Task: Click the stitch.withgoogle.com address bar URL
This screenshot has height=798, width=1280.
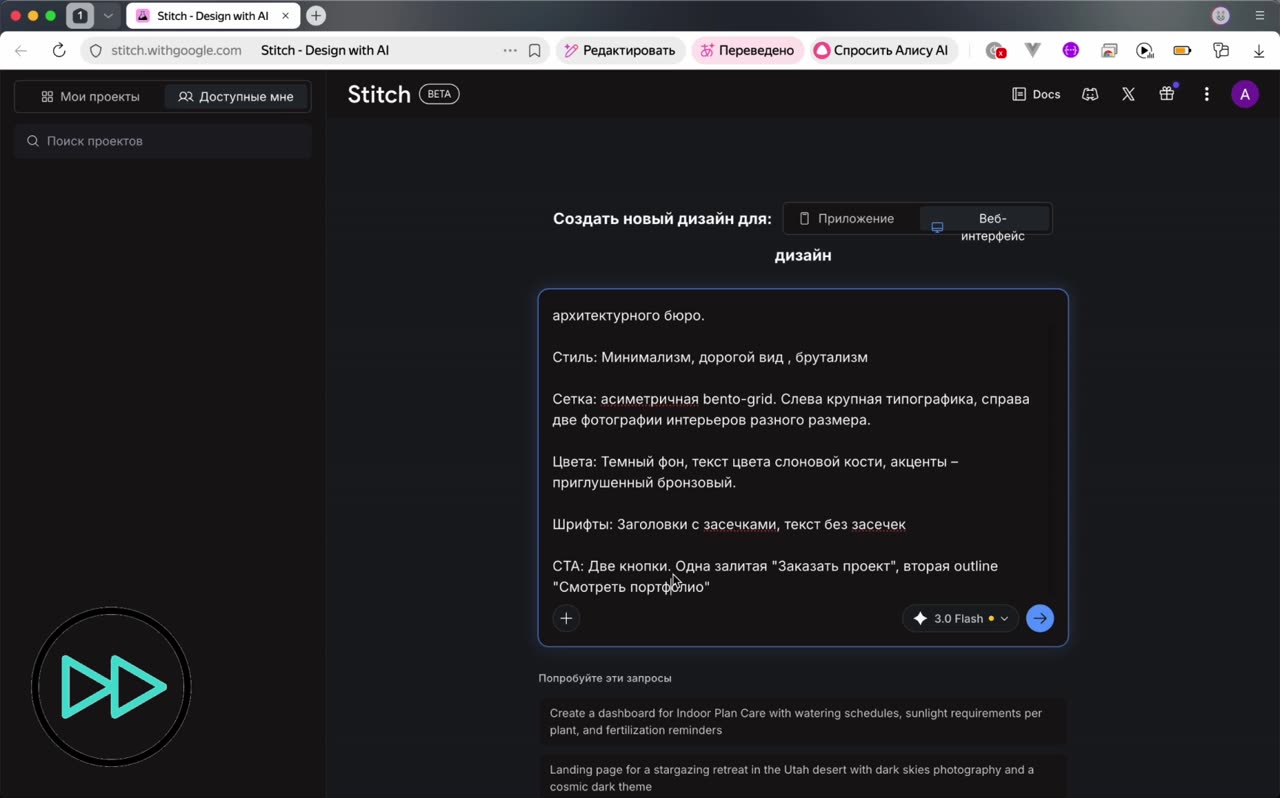Action: click(x=176, y=50)
